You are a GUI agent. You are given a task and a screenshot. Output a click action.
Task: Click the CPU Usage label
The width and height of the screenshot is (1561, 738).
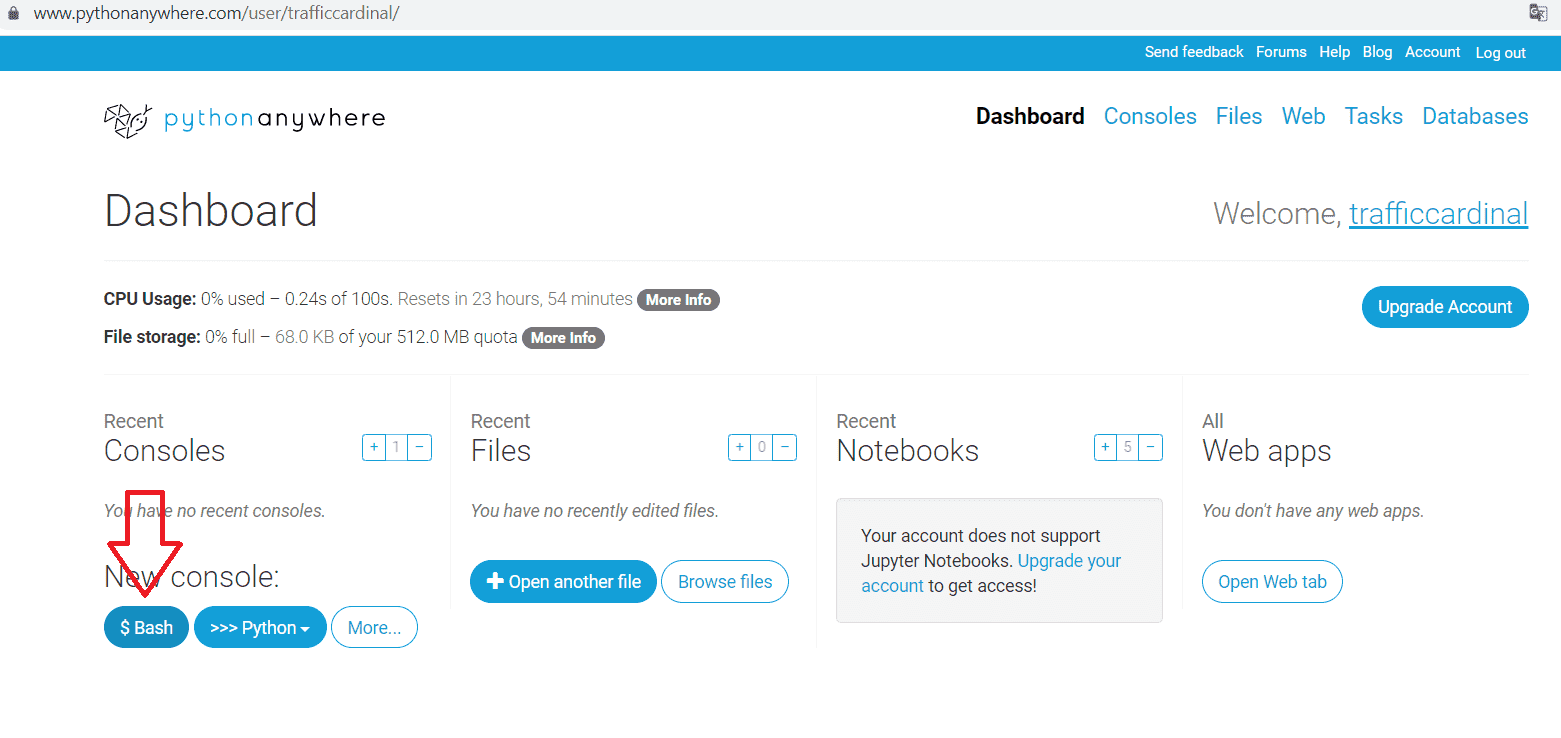coord(150,299)
